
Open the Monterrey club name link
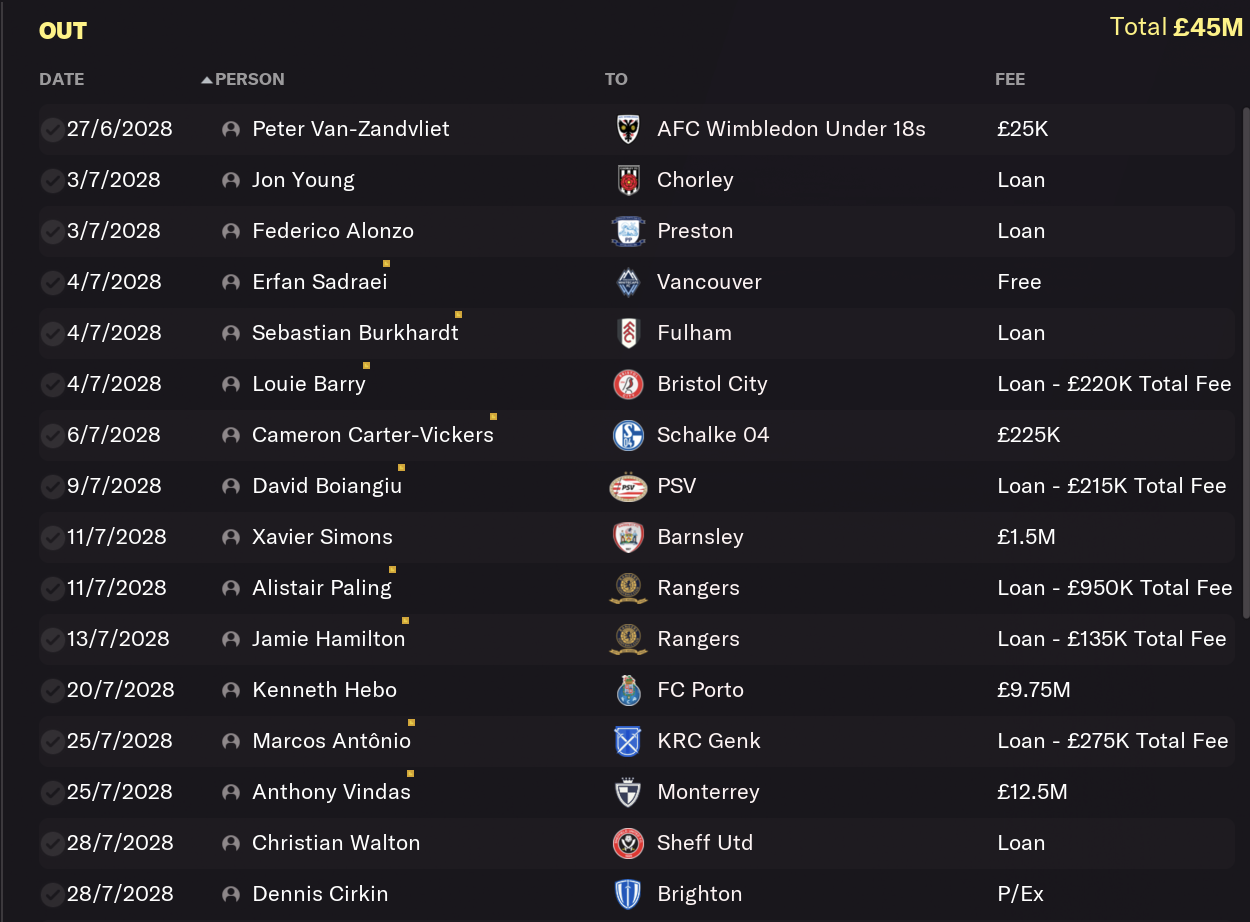tap(708, 792)
